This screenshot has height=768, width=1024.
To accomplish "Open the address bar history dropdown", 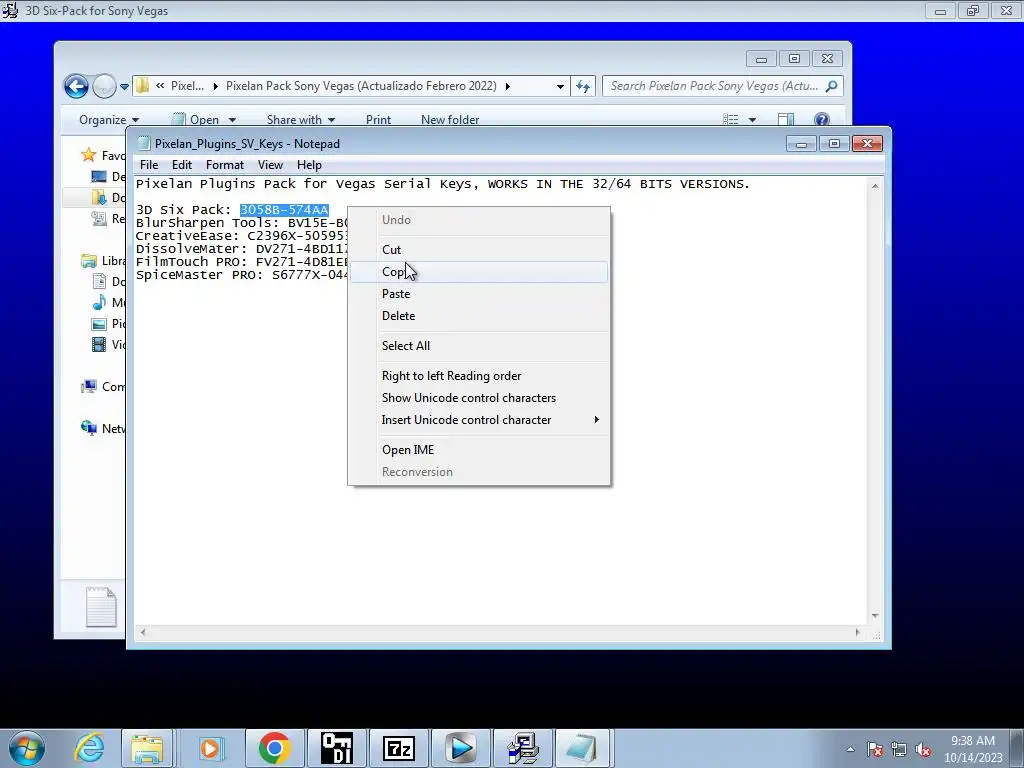I will [x=560, y=86].
